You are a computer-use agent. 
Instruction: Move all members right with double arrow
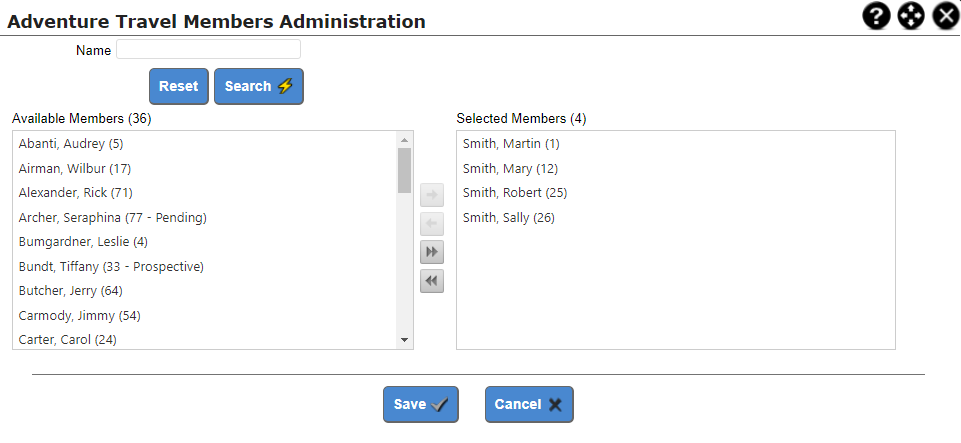(431, 252)
